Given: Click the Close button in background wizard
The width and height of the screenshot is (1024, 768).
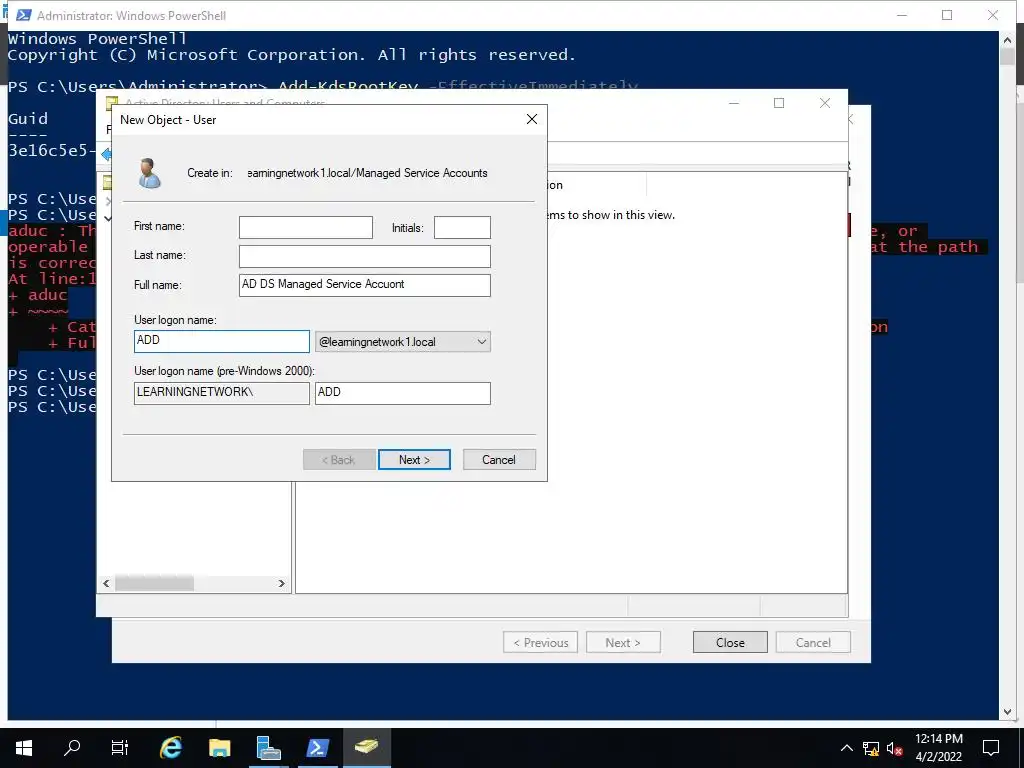Looking at the screenshot, I should (729, 642).
